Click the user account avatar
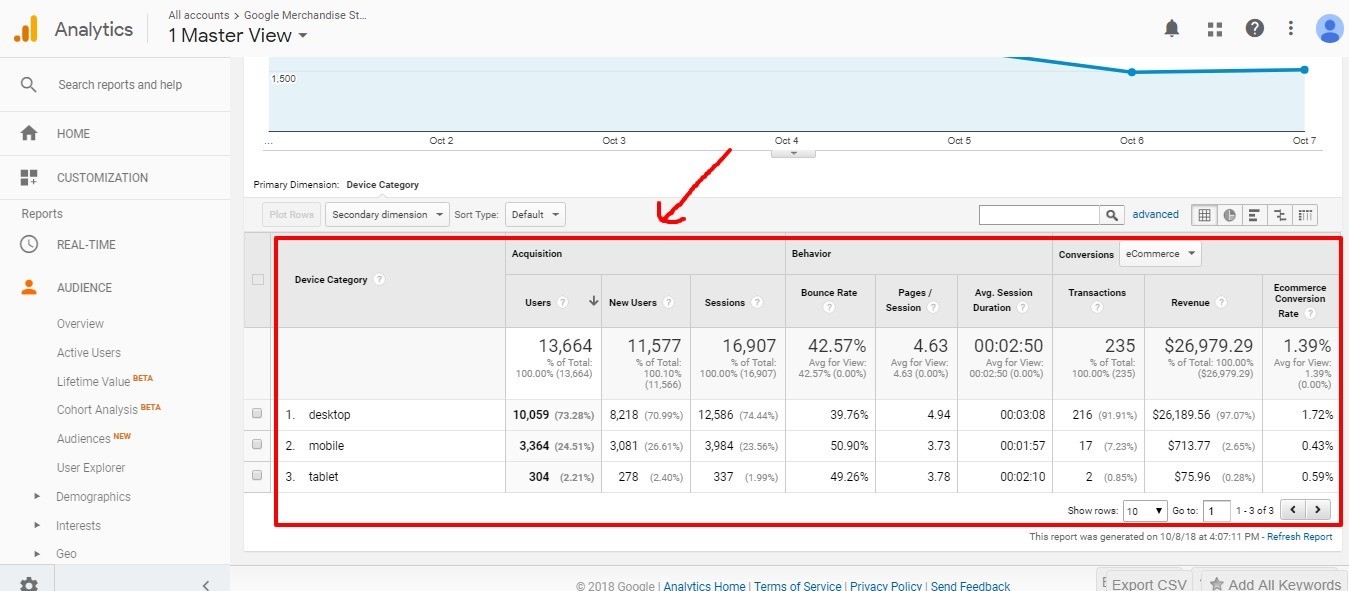 1329,29
